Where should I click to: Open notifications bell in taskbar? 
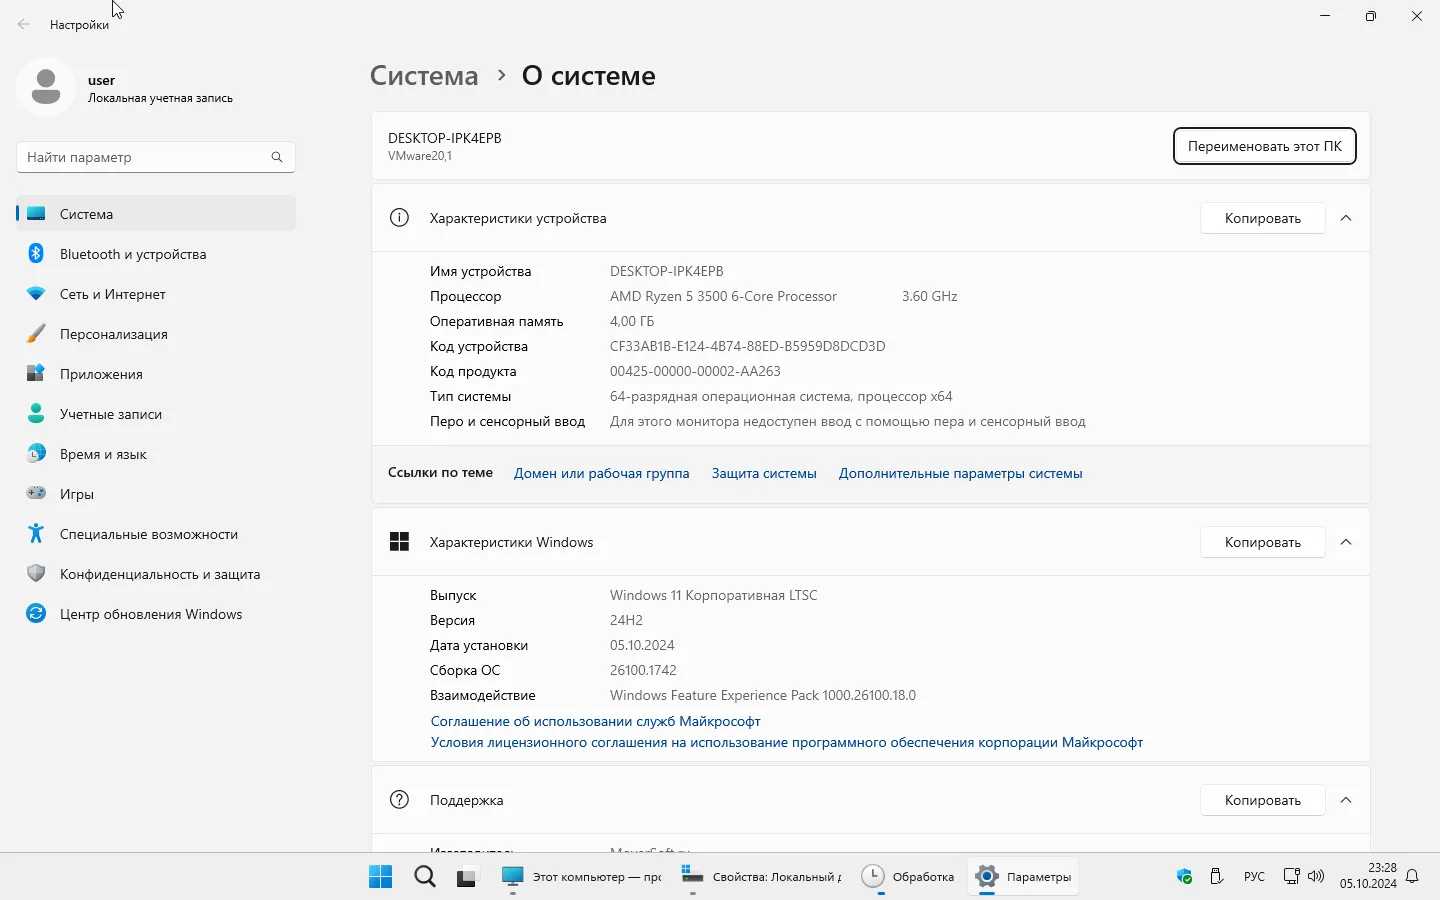click(1412, 877)
